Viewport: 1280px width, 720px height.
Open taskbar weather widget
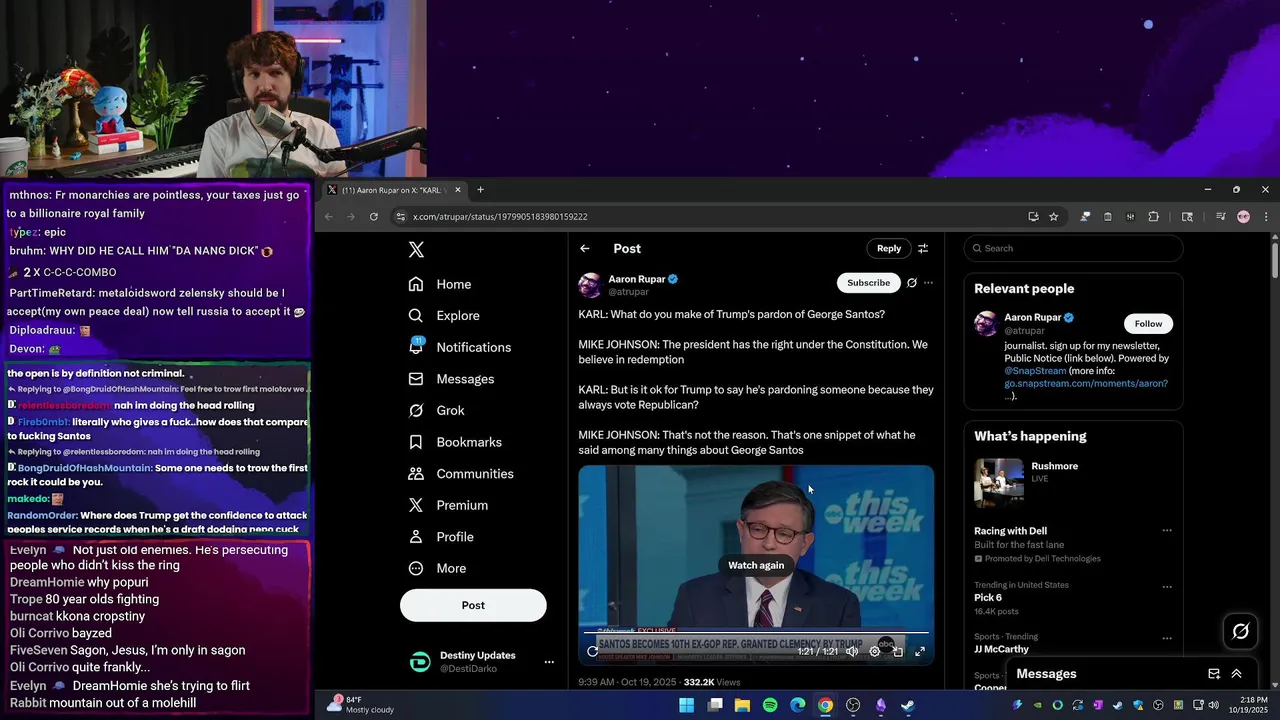click(x=360, y=705)
